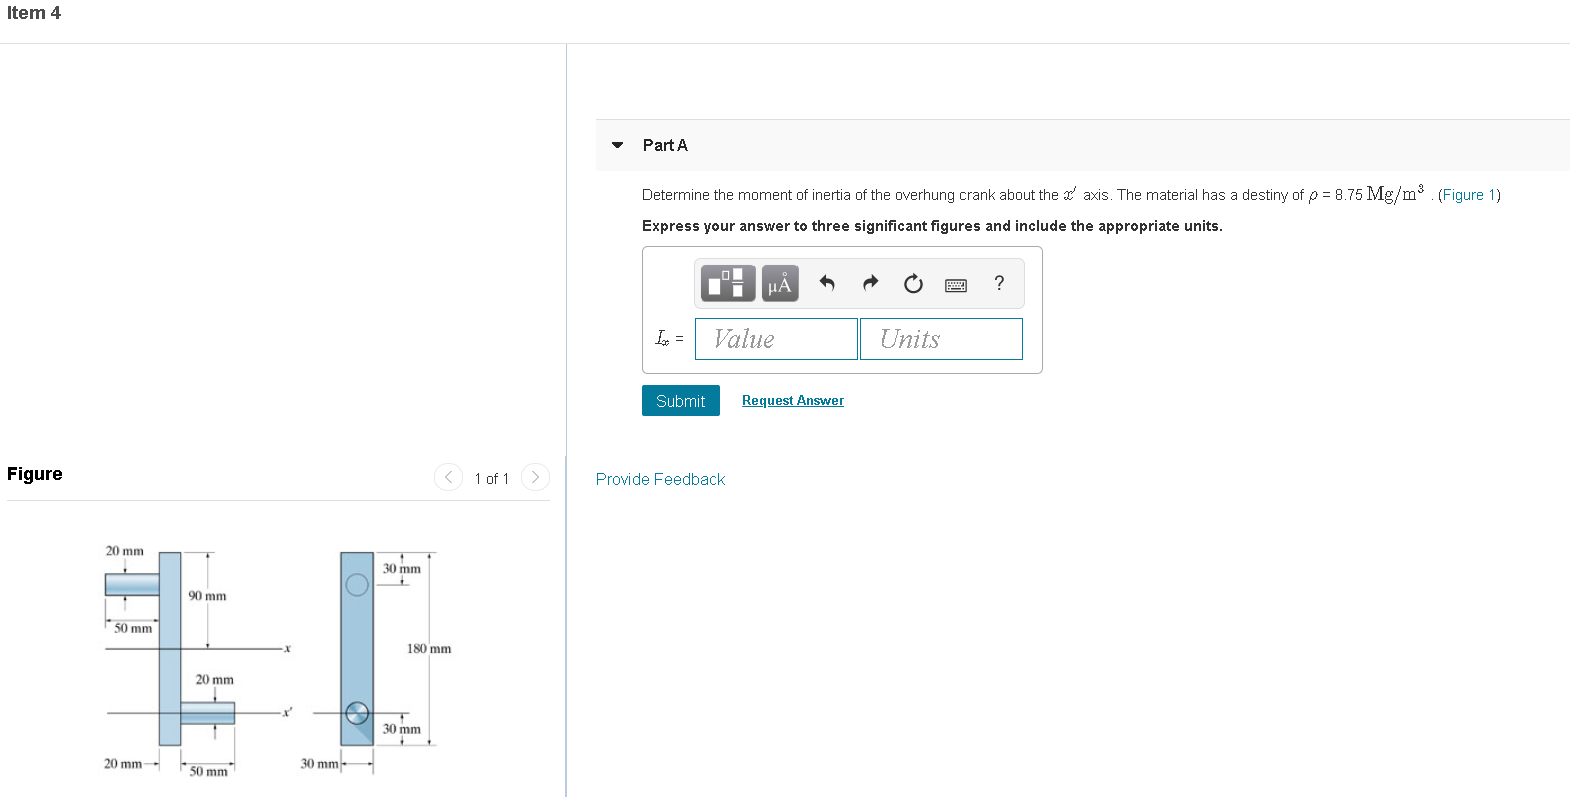1570x797 pixels.
Task: Click the Value input field
Action: pyautogui.click(x=776, y=338)
